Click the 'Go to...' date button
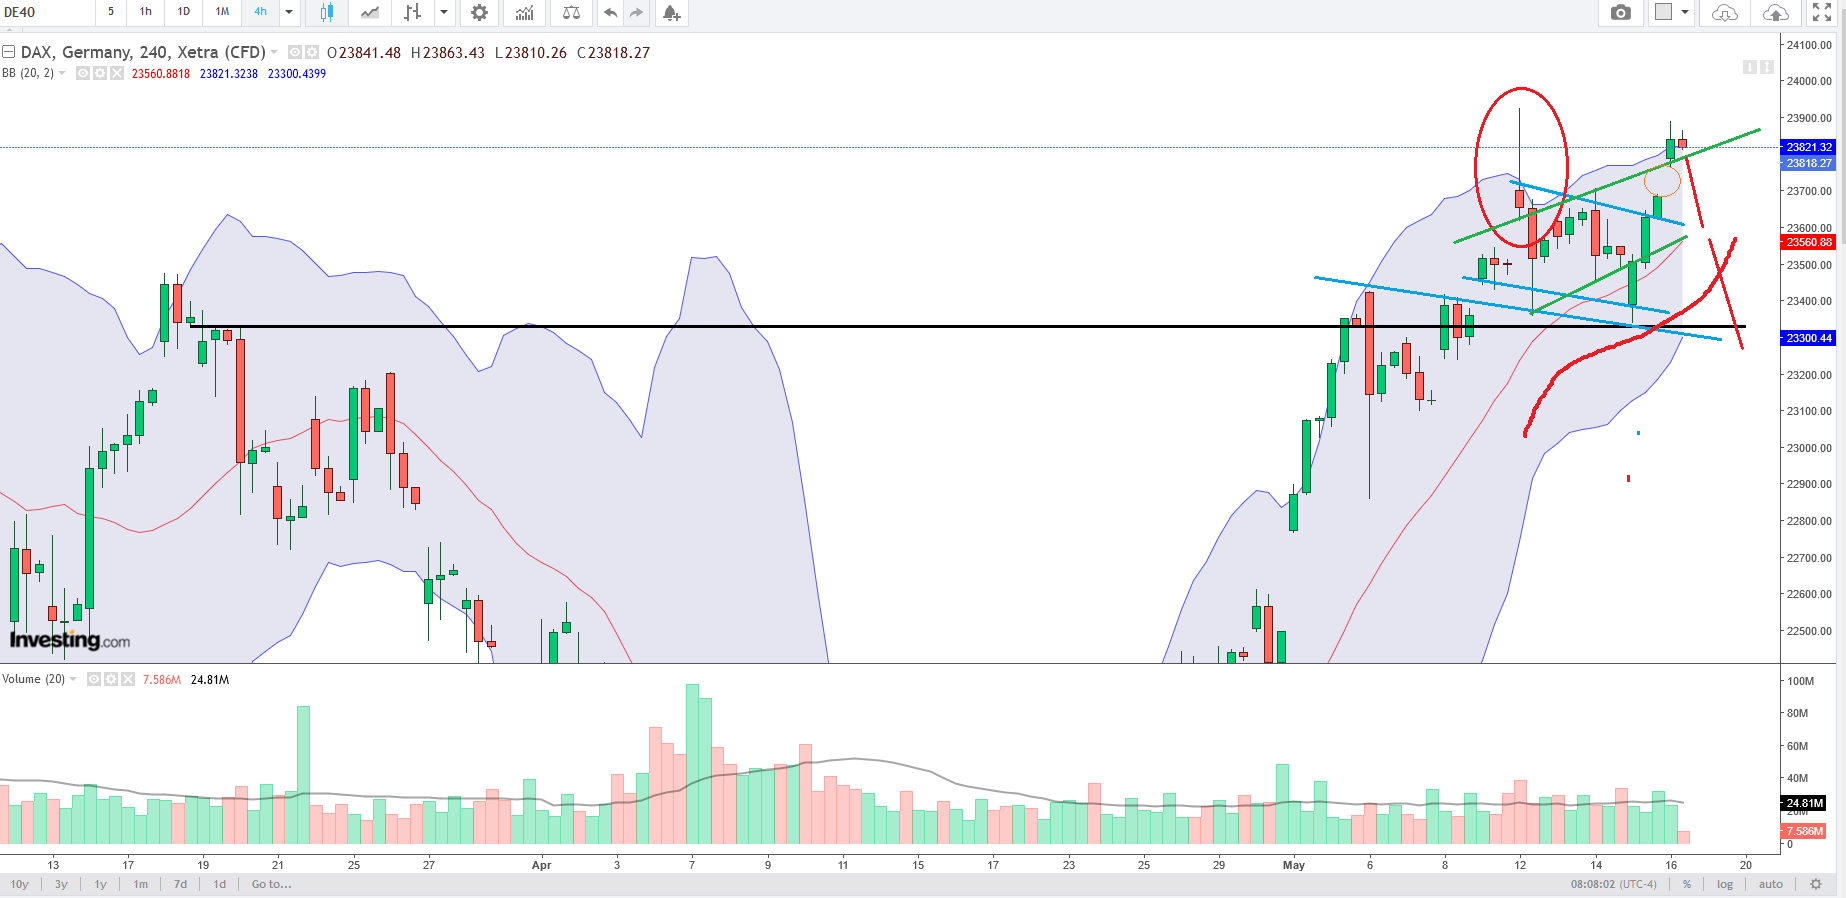Viewport: 1846px width, 898px height. [271, 884]
